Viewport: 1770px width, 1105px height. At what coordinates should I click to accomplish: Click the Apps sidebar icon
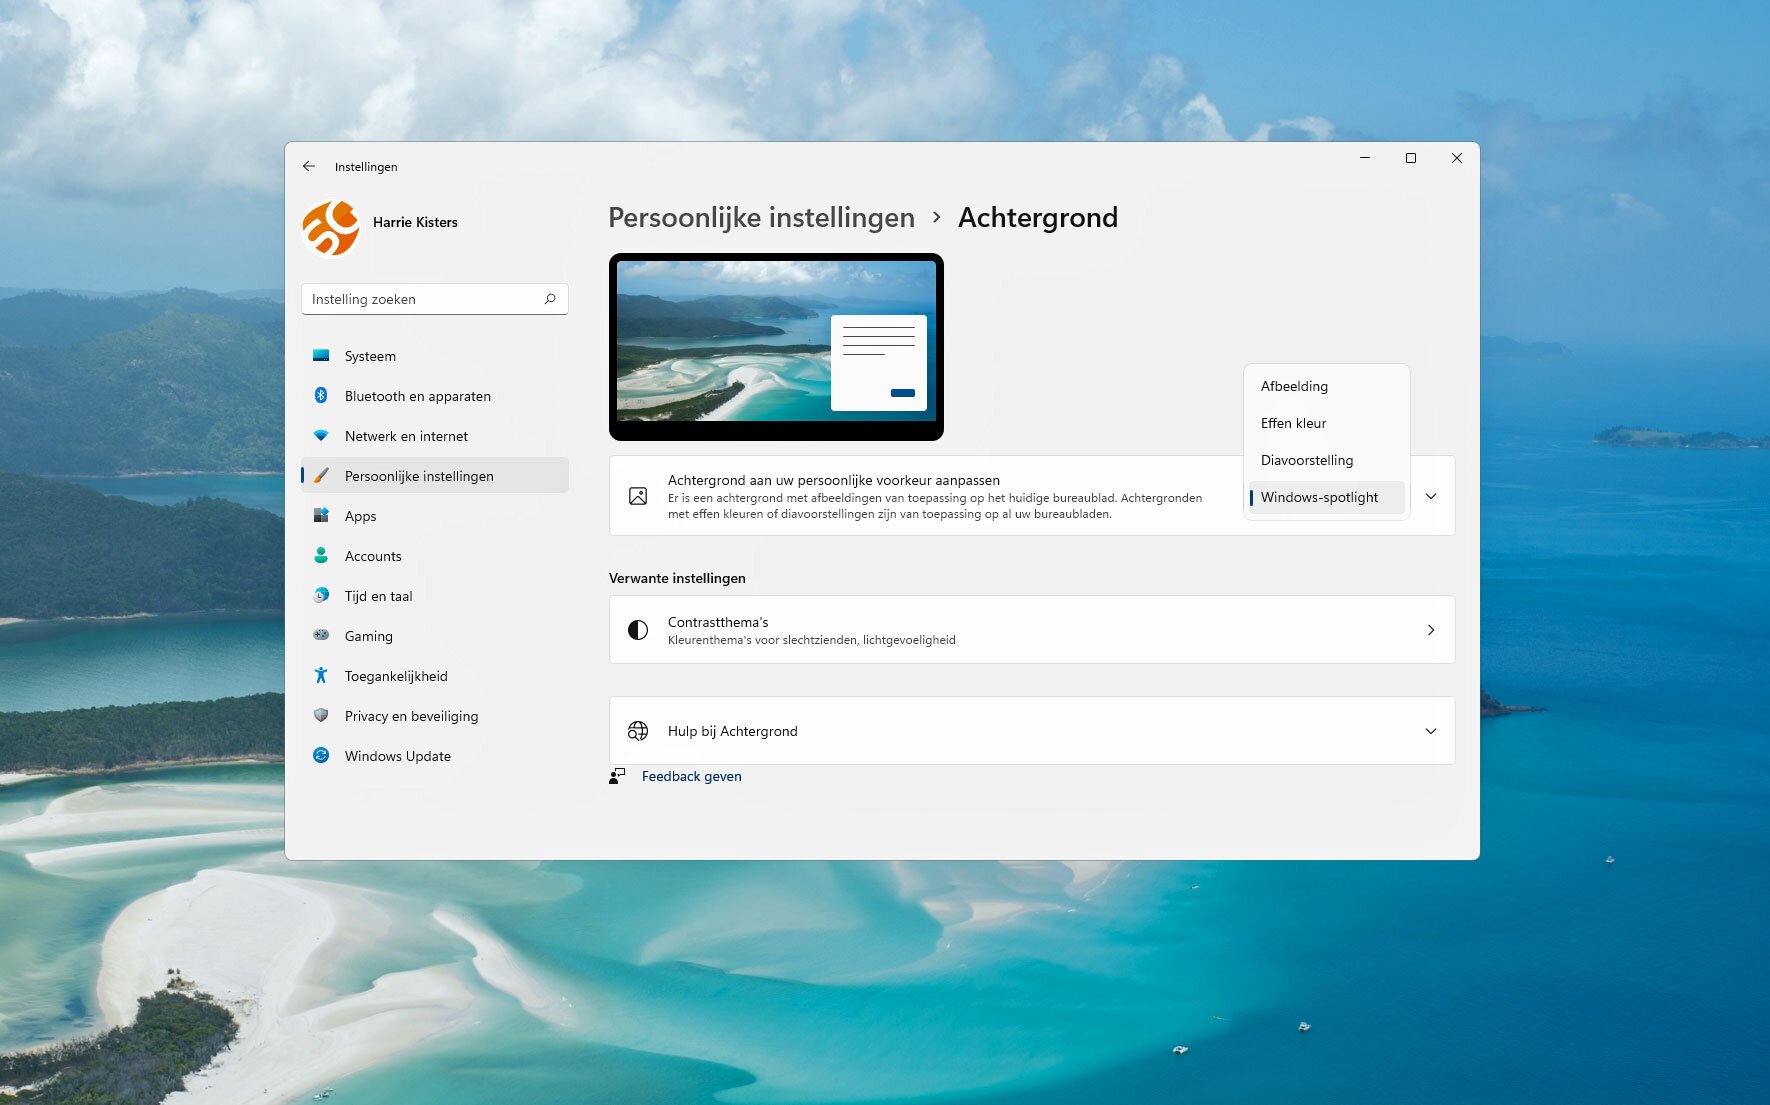(x=321, y=516)
